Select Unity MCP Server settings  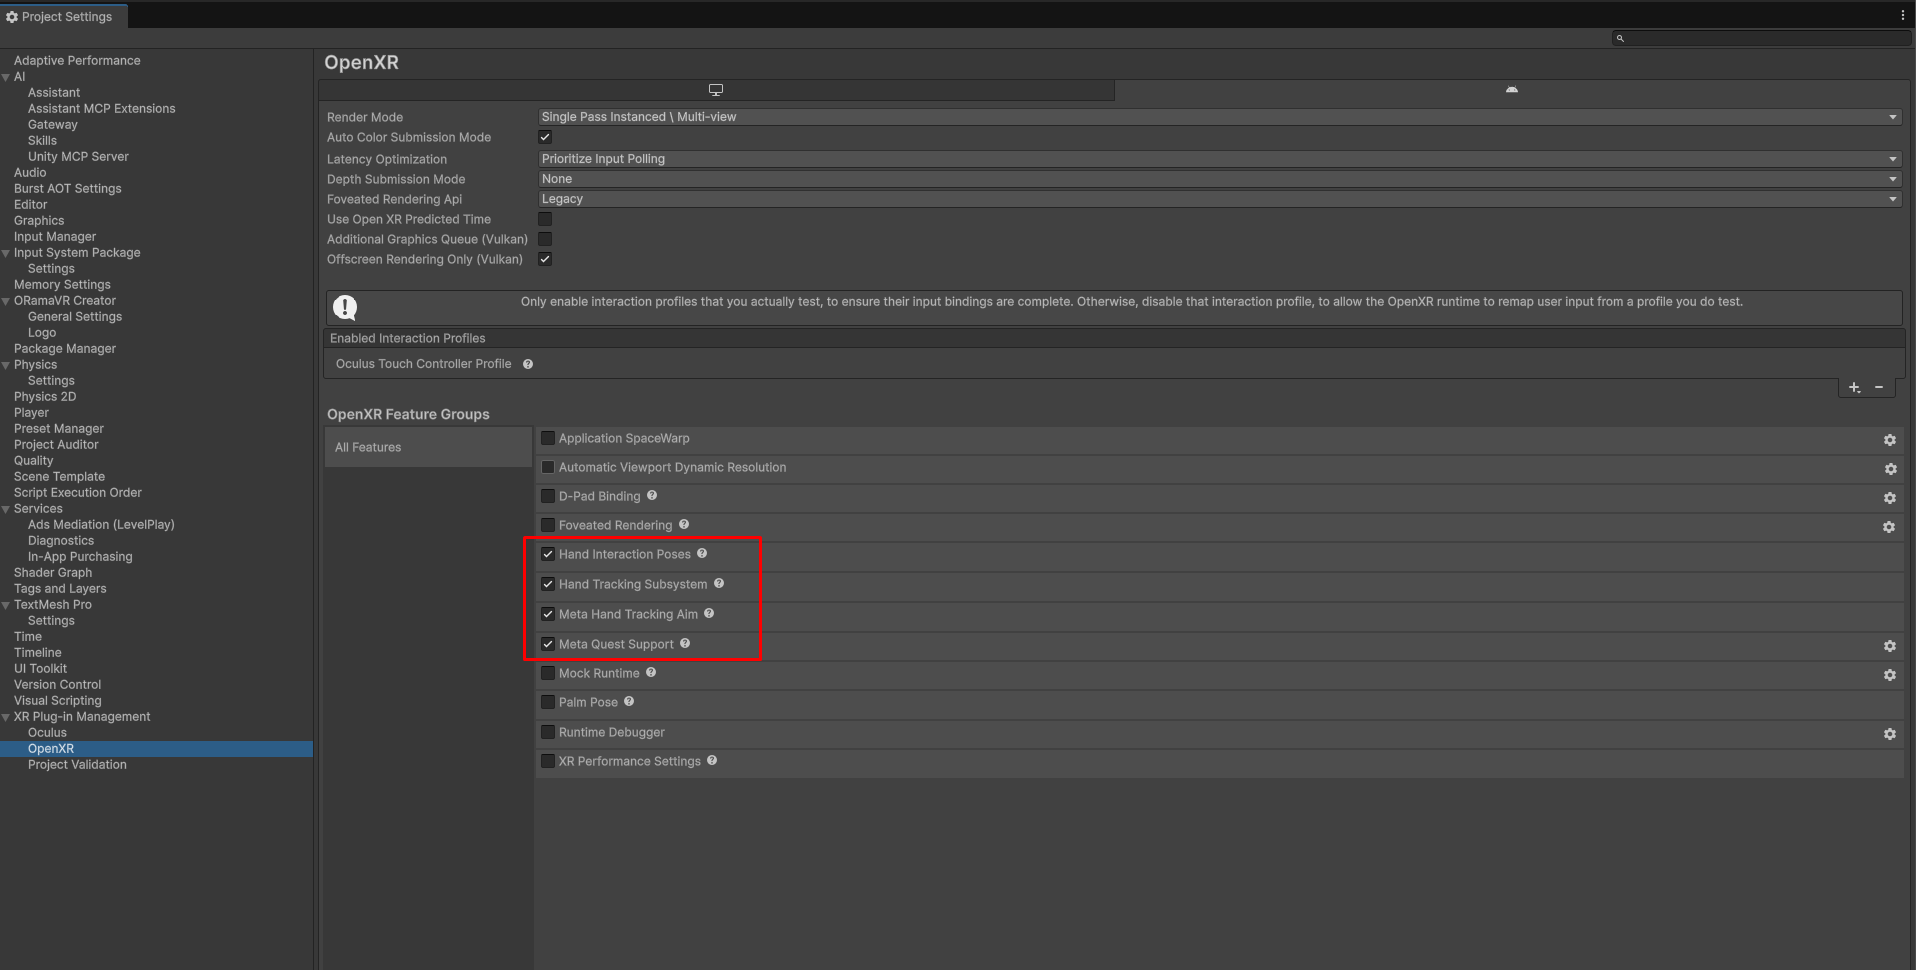[x=78, y=157]
